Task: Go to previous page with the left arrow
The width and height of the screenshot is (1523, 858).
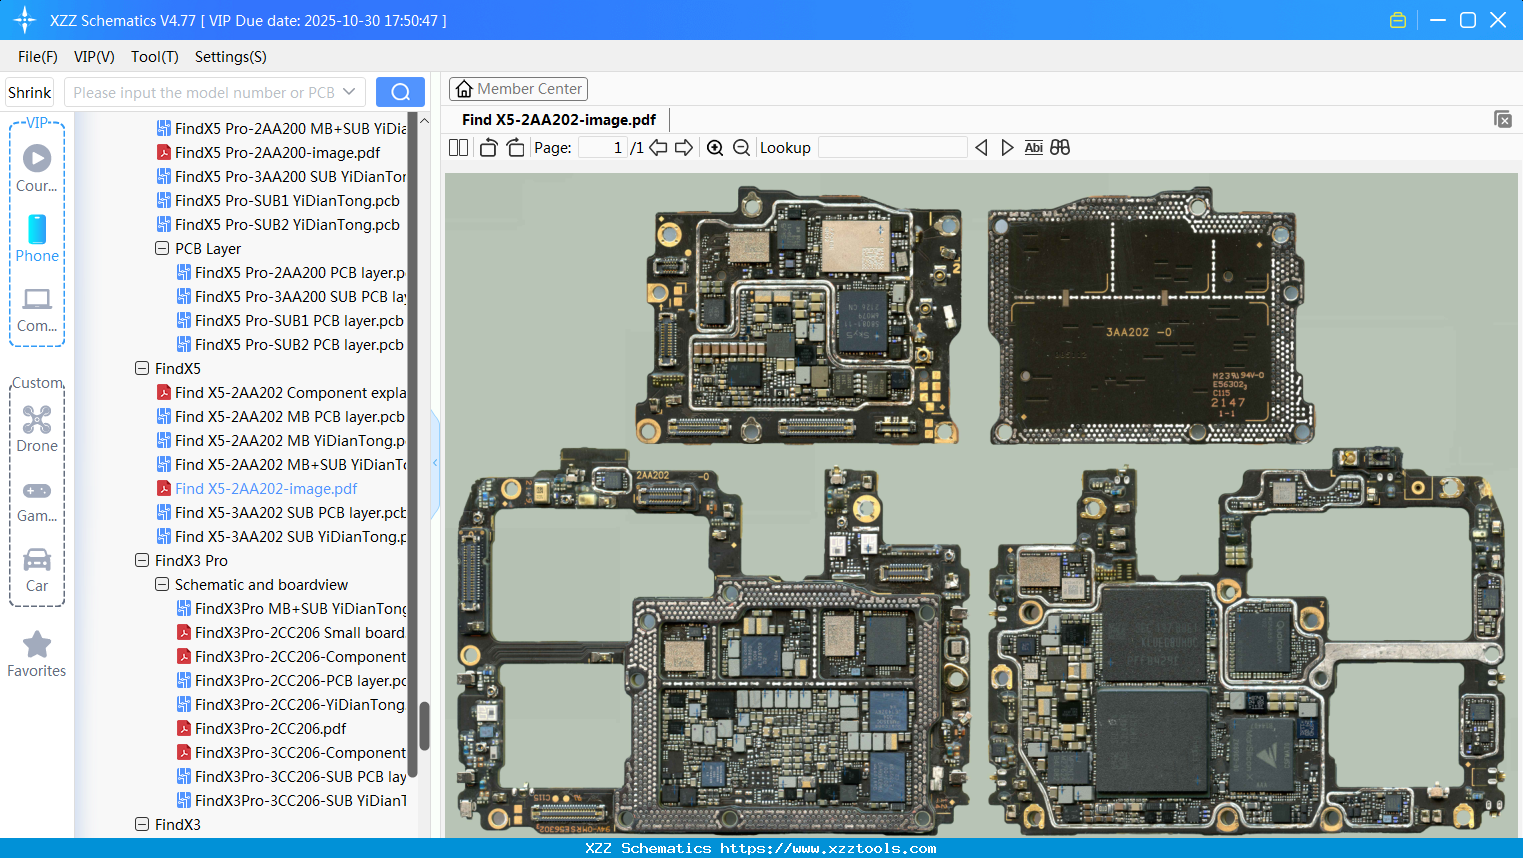Action: tap(658, 148)
